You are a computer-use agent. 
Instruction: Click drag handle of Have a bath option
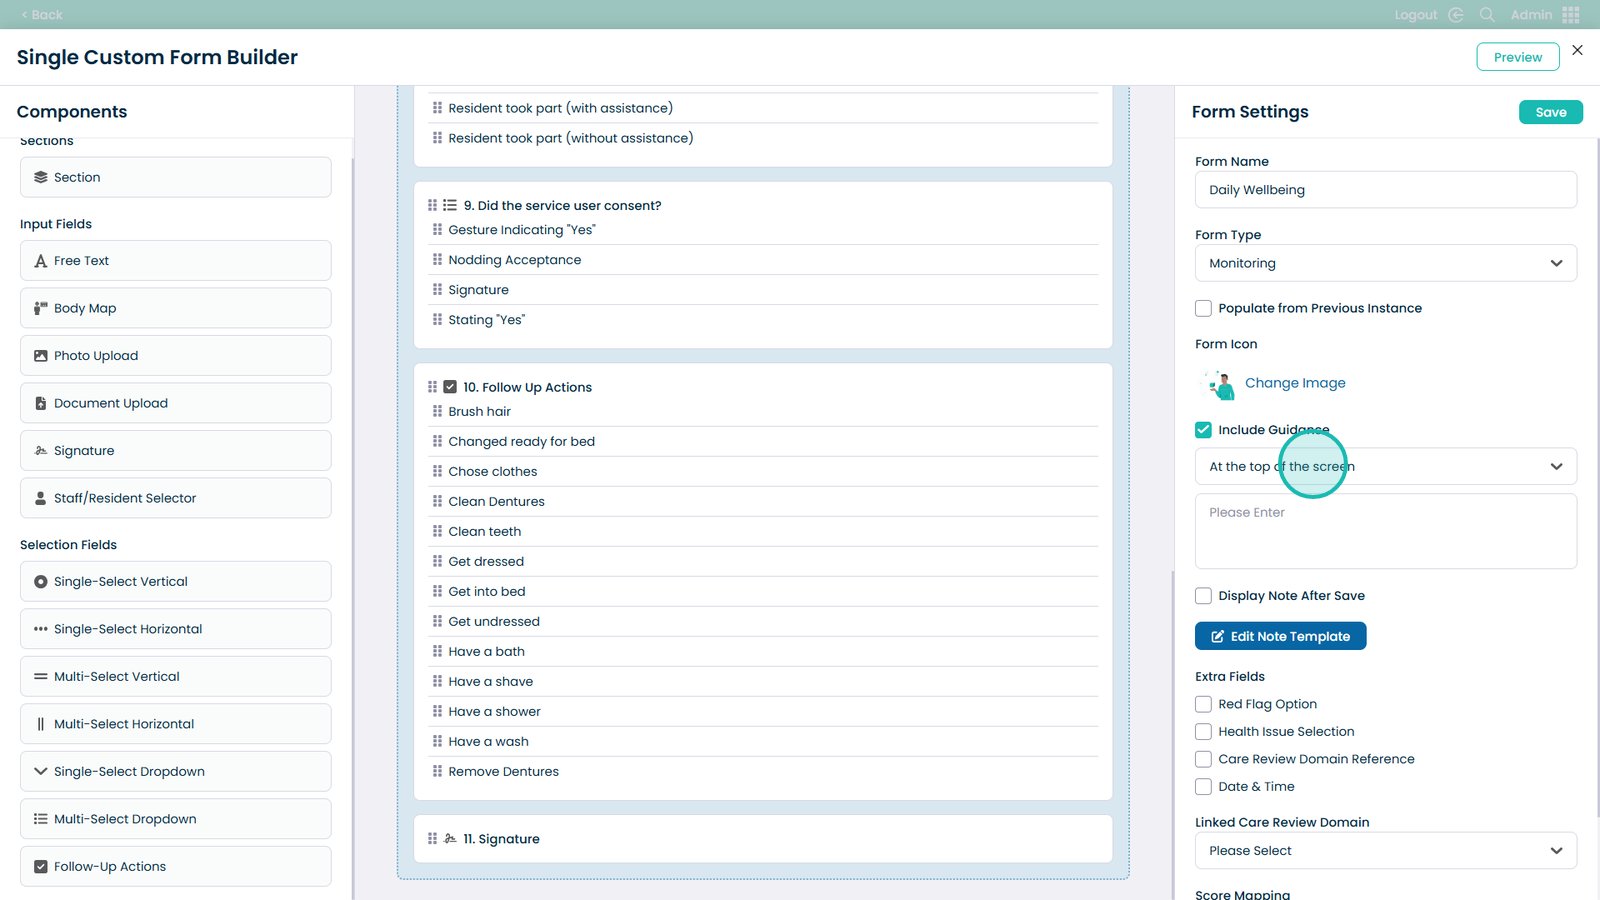[437, 651]
